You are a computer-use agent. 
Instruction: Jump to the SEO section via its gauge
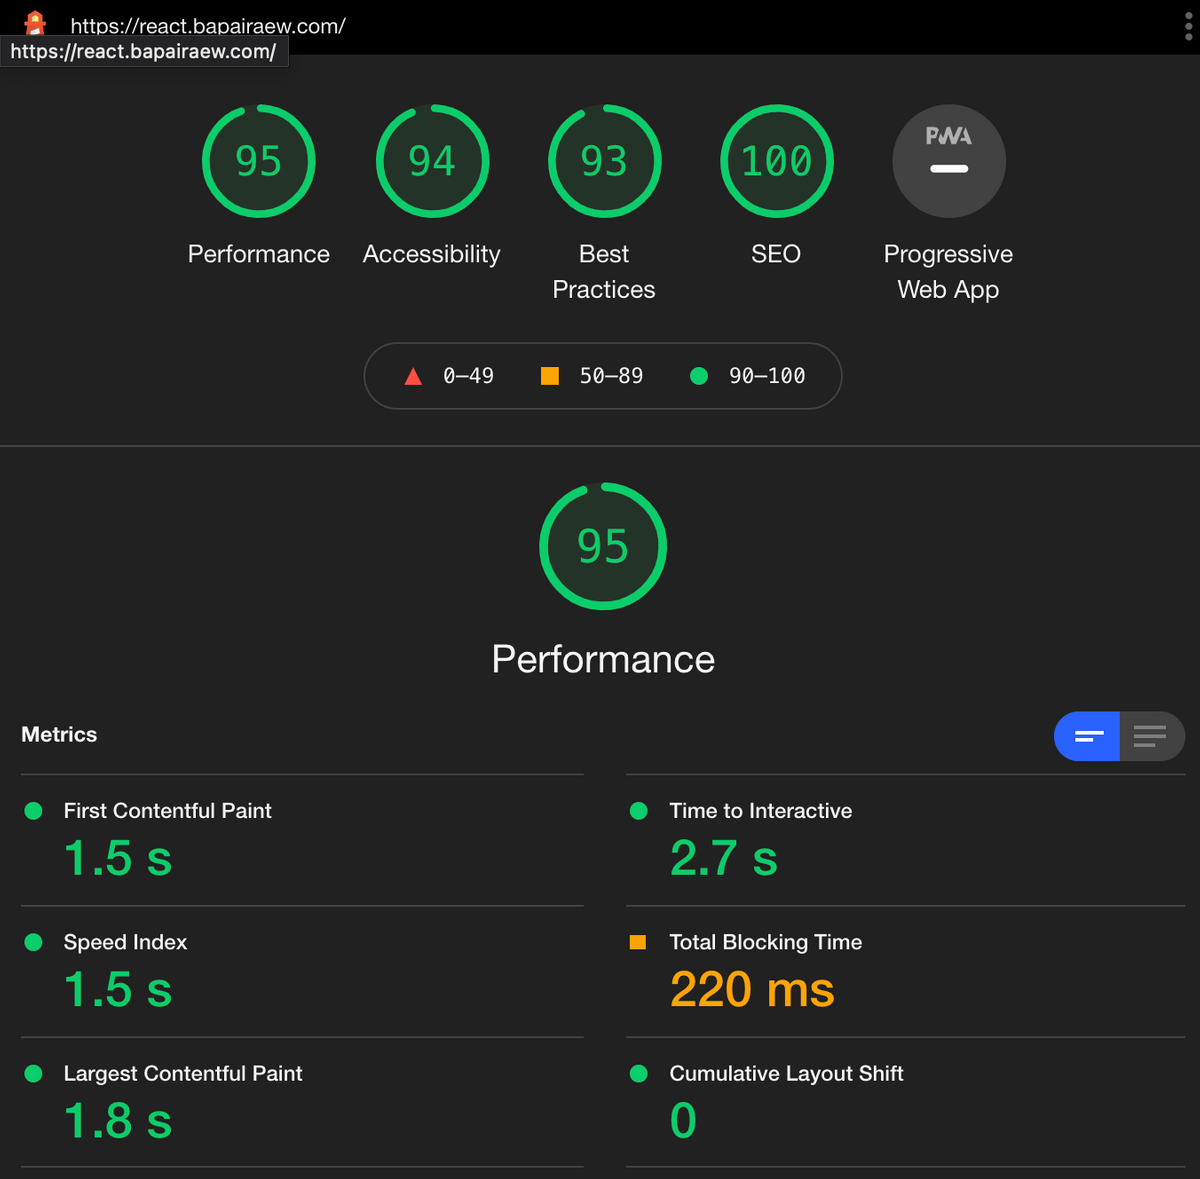click(776, 161)
